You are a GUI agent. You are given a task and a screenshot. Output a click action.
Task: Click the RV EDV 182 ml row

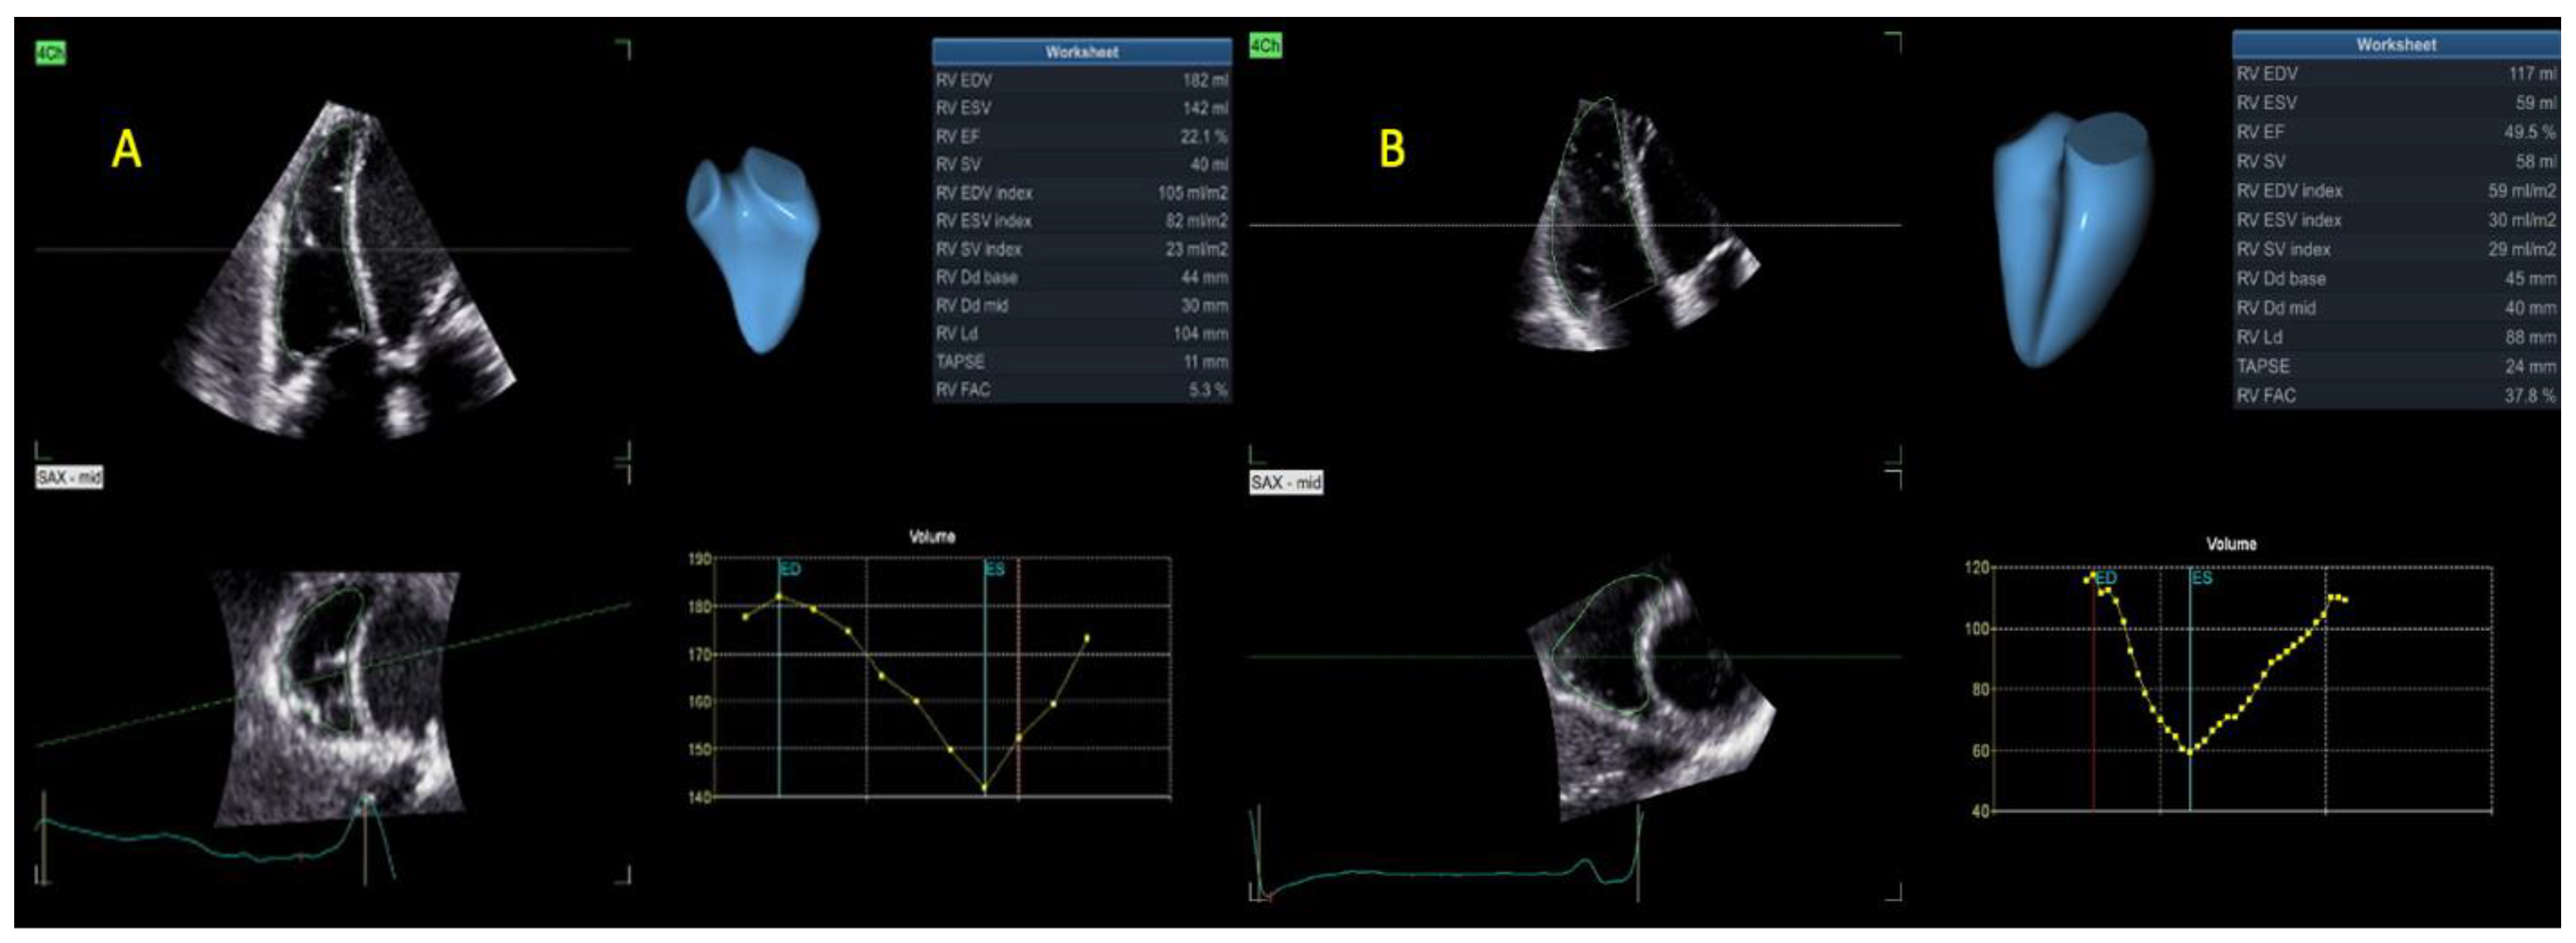[x=1081, y=80]
